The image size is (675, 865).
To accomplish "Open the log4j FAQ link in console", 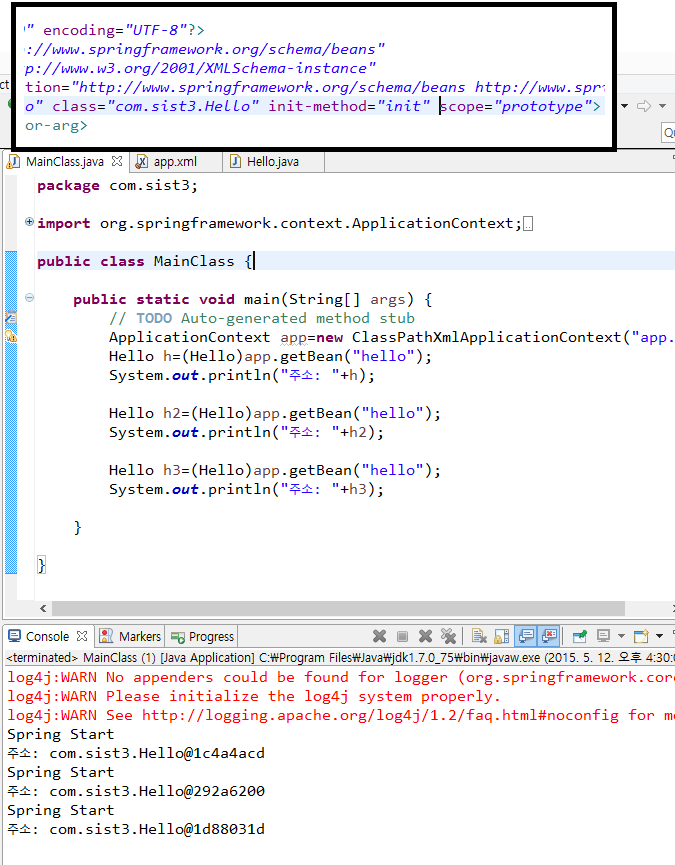I will click(x=382, y=715).
